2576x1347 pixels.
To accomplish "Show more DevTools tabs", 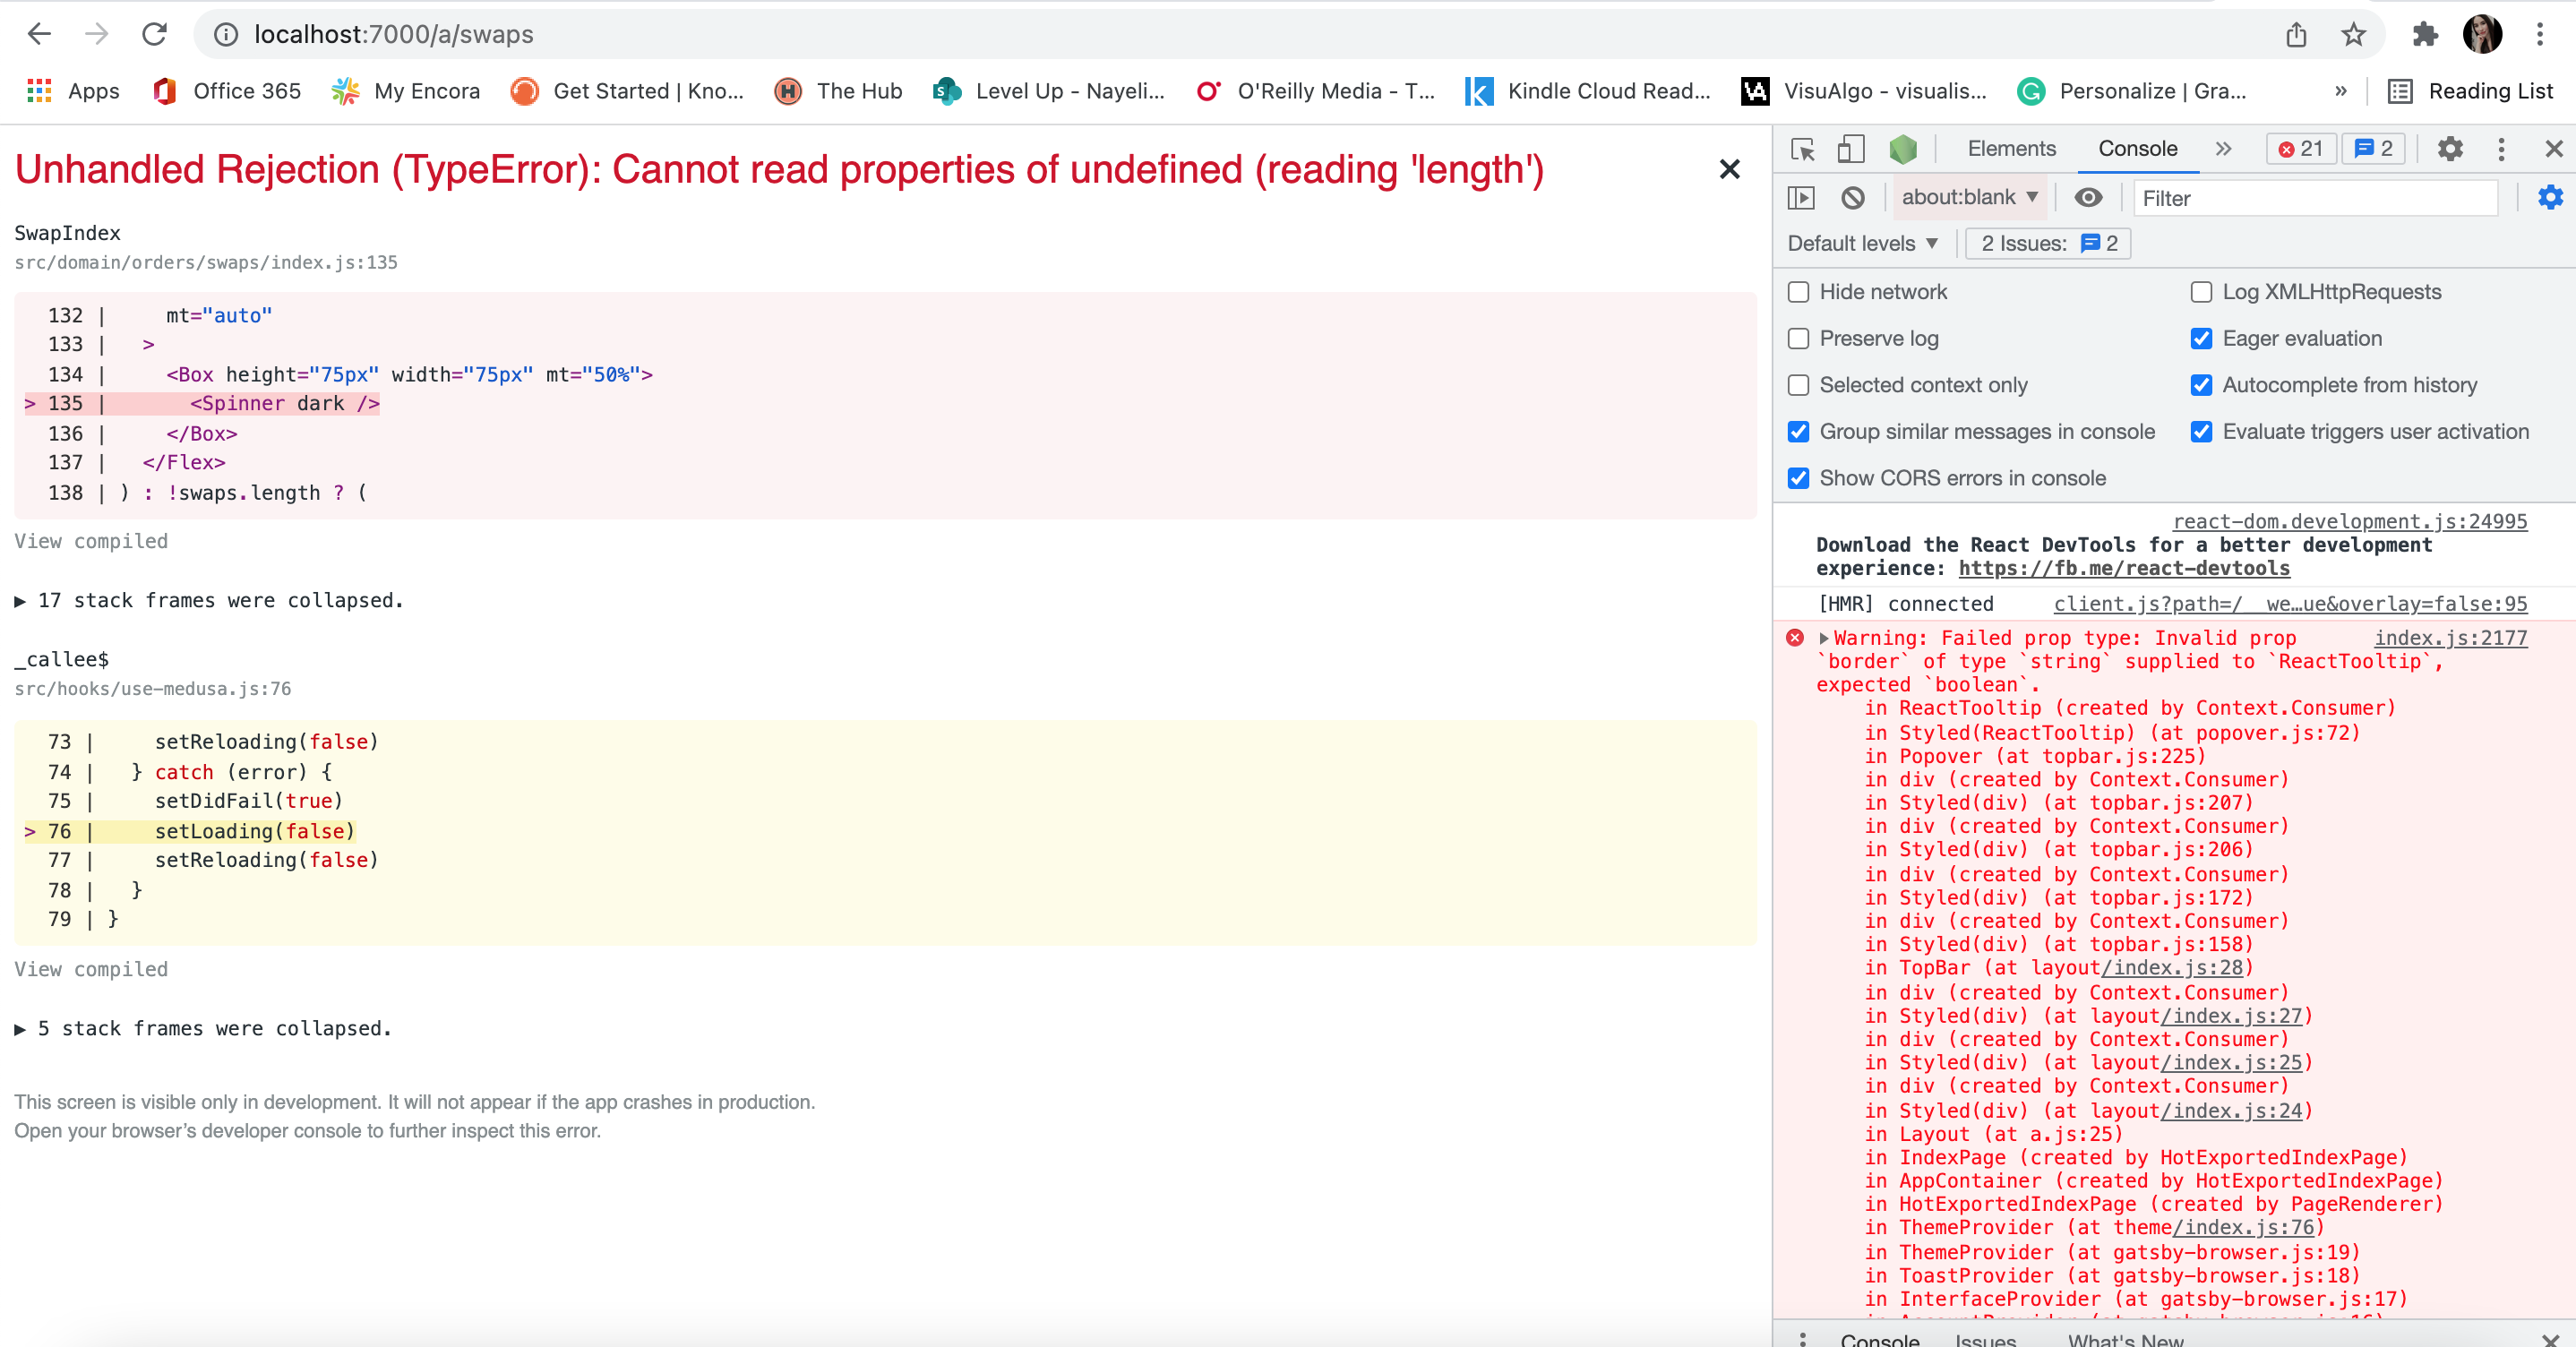I will click(2223, 148).
